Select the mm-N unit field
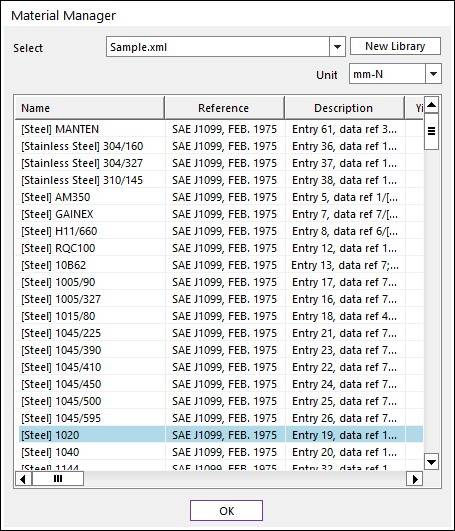The width and height of the screenshot is (455, 531). (x=387, y=73)
